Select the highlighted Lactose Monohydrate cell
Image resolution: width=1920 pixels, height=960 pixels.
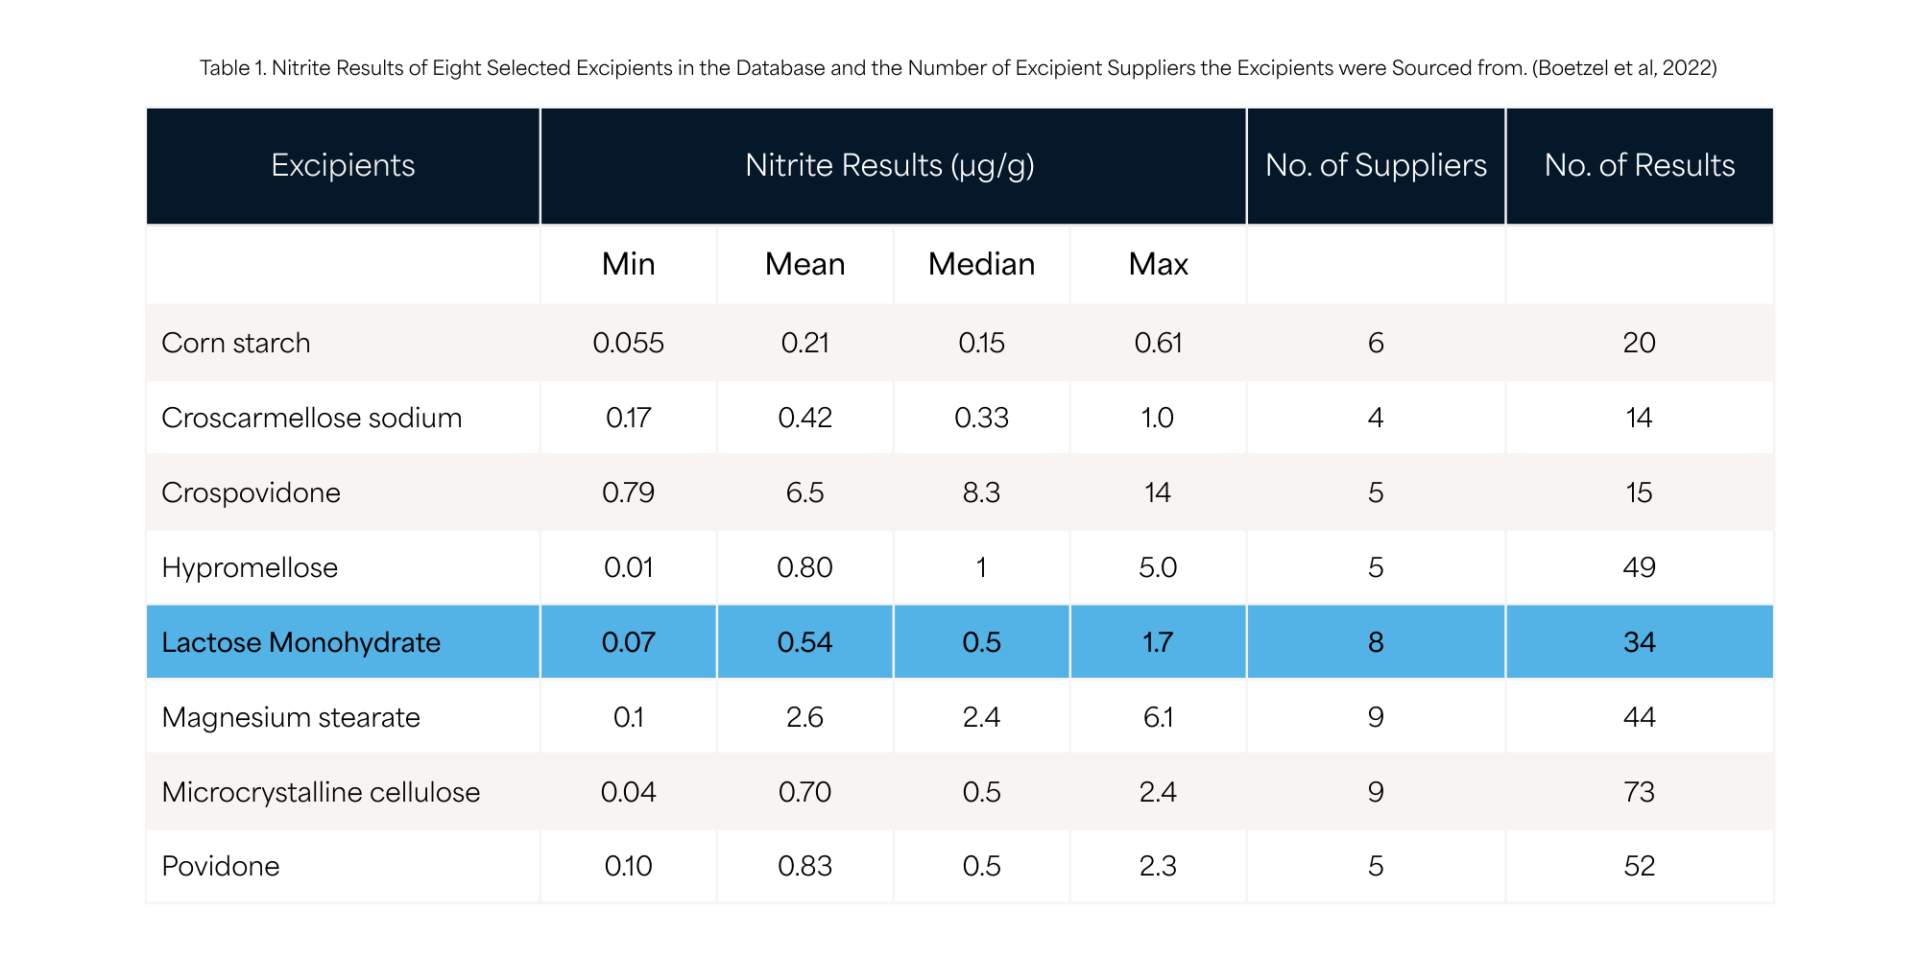pyautogui.click(x=301, y=642)
